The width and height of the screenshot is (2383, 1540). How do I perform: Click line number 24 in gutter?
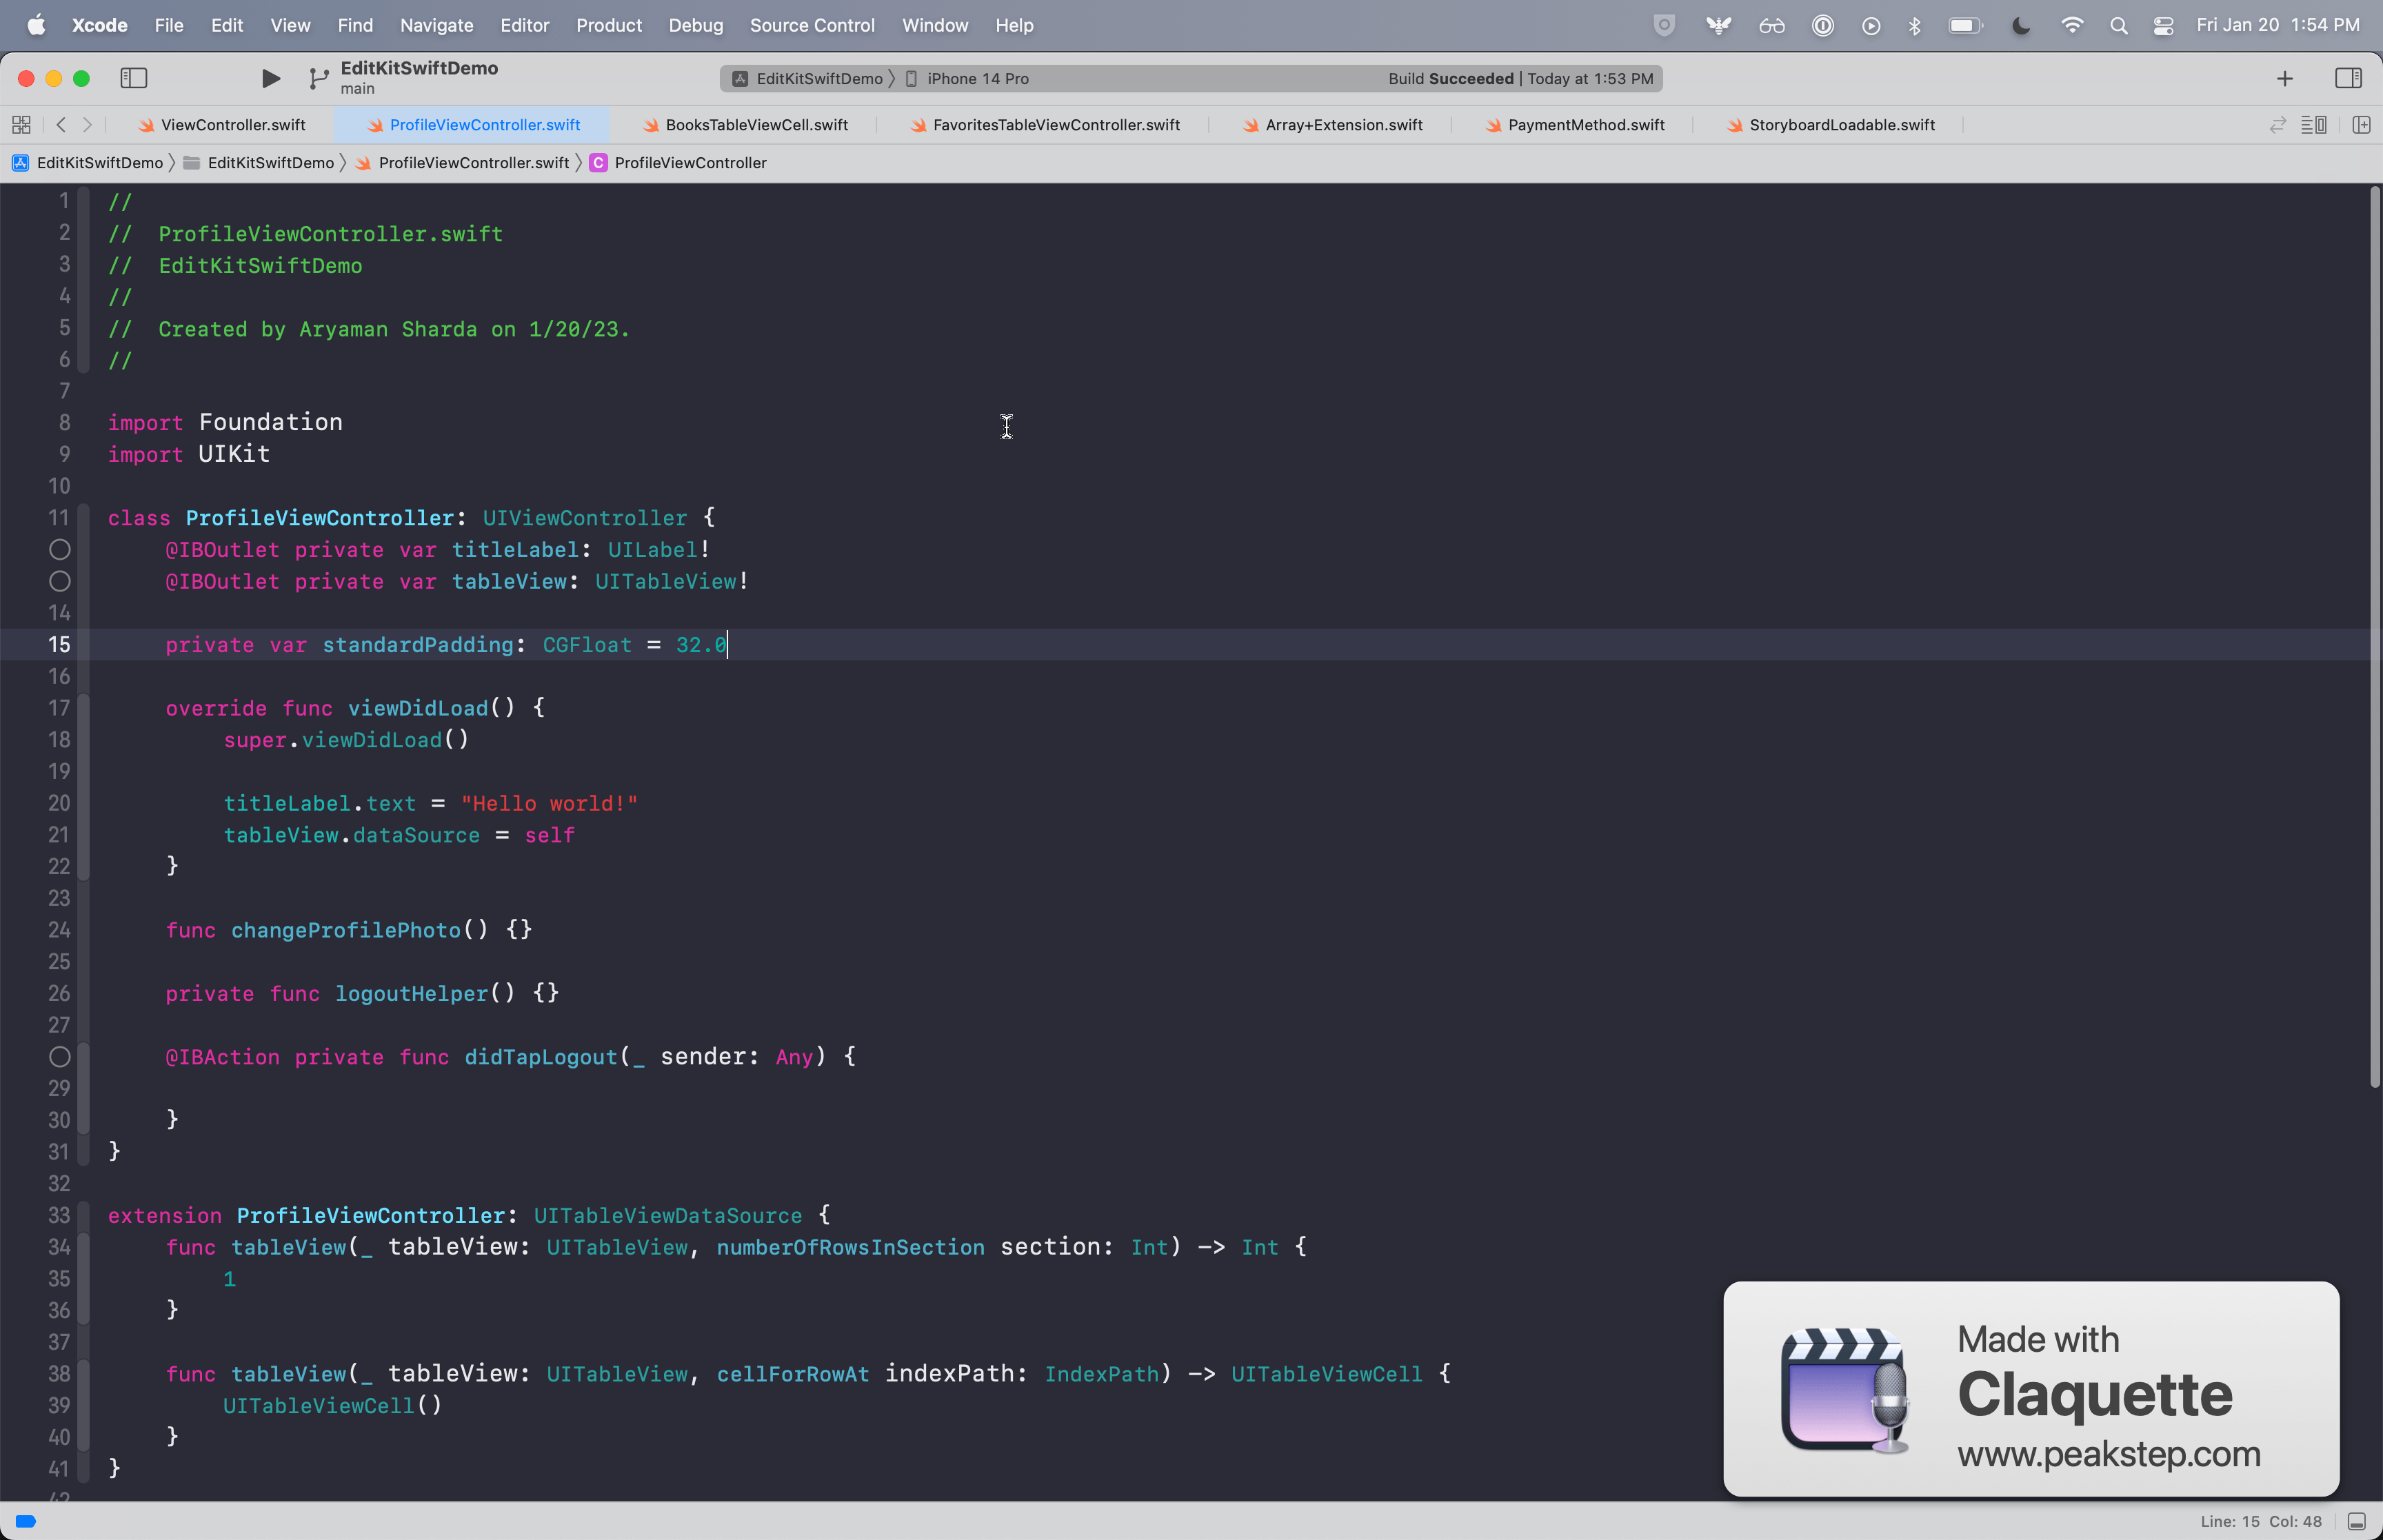(59, 930)
